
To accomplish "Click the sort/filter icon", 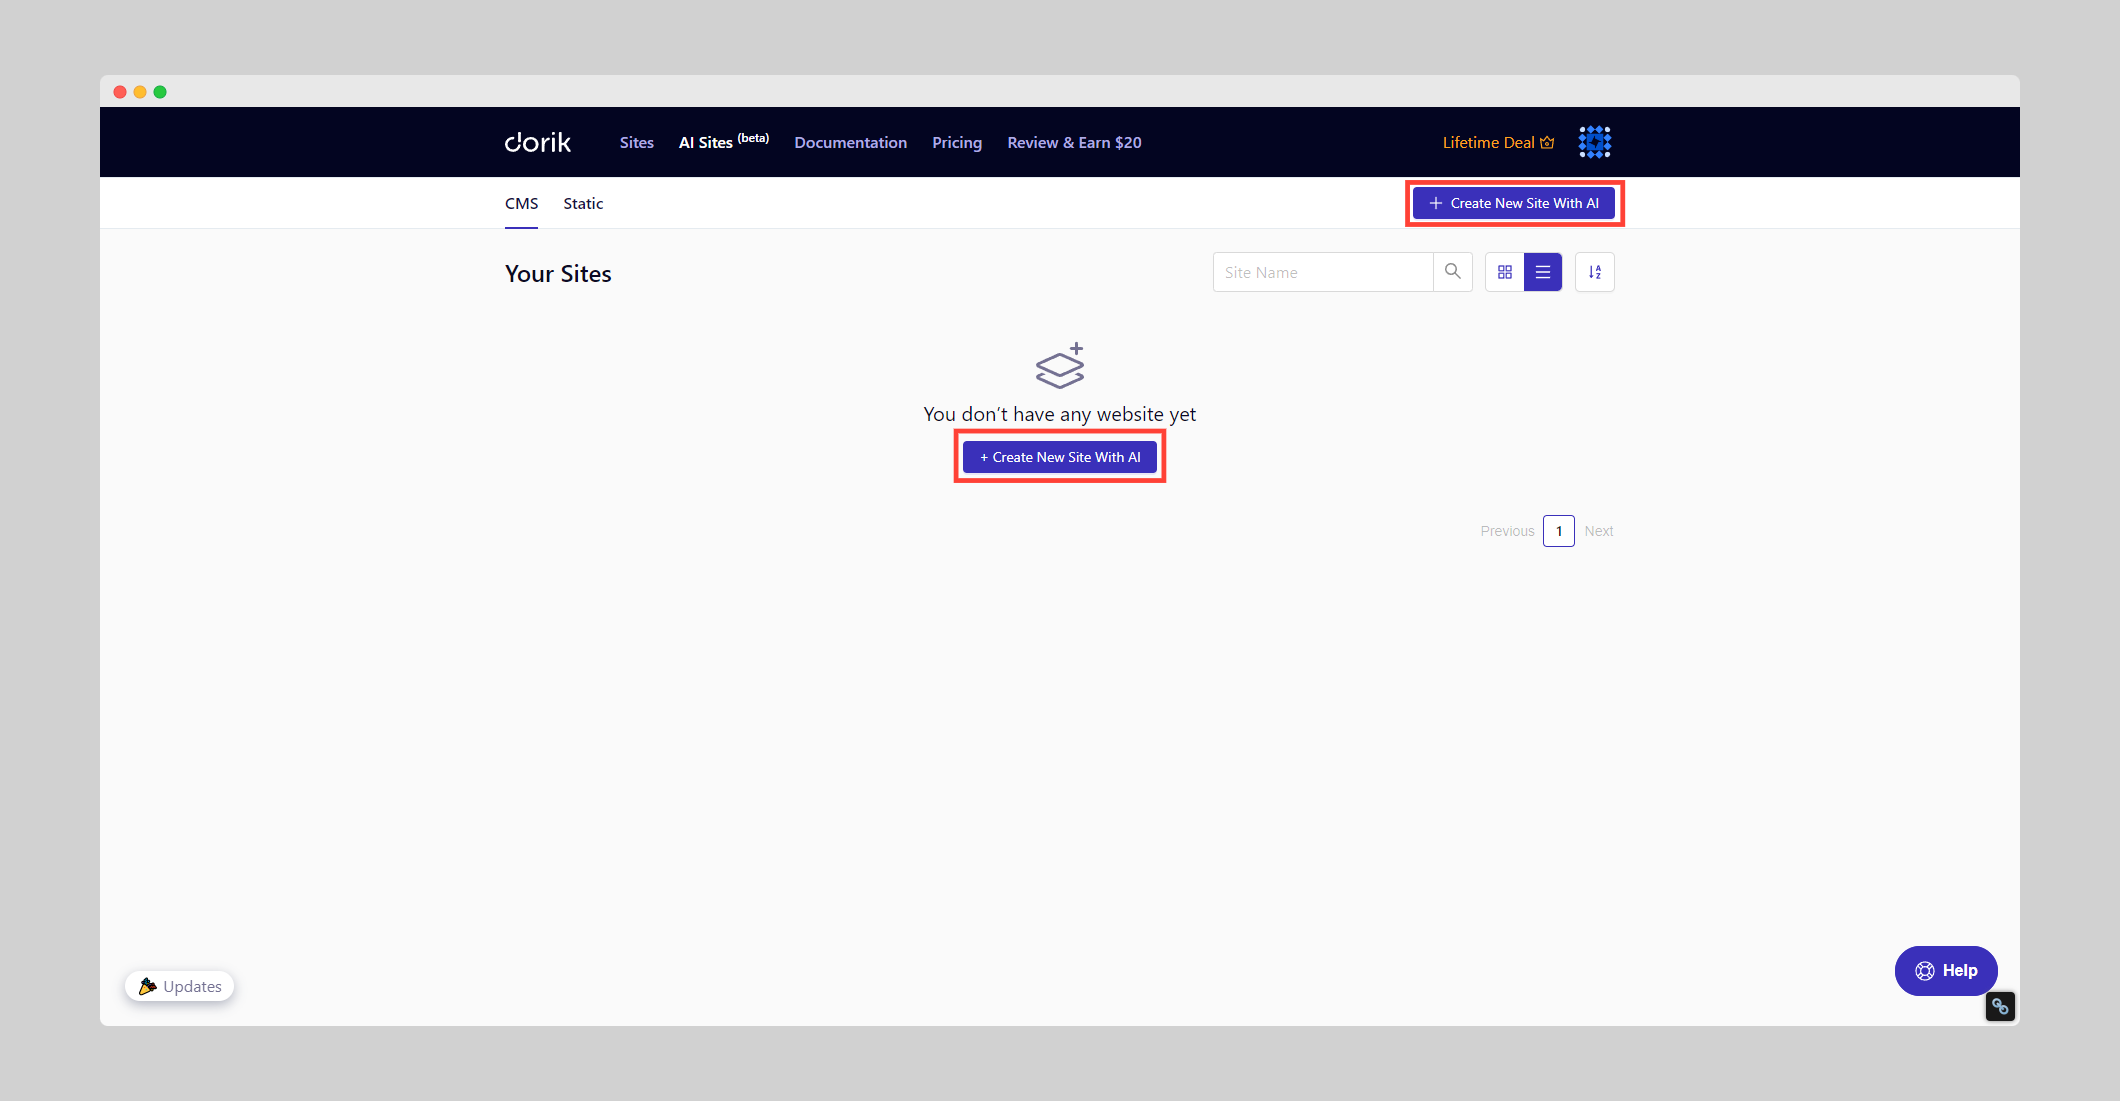I will click(x=1596, y=272).
